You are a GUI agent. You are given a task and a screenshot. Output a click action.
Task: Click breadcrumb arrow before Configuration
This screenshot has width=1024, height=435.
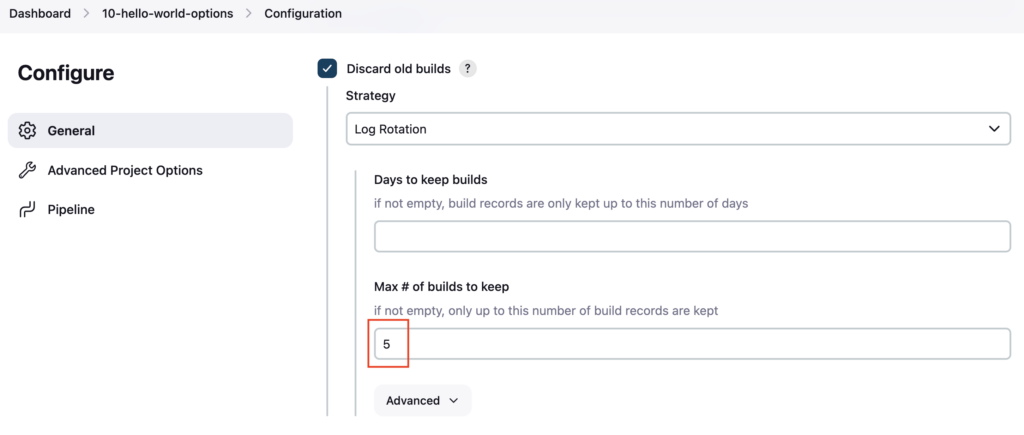tap(248, 14)
